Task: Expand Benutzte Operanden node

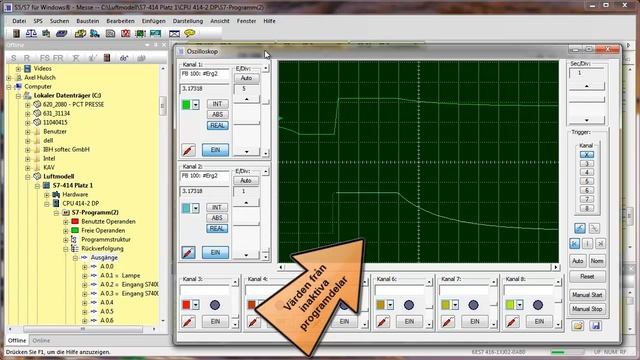Action: (x=66, y=222)
